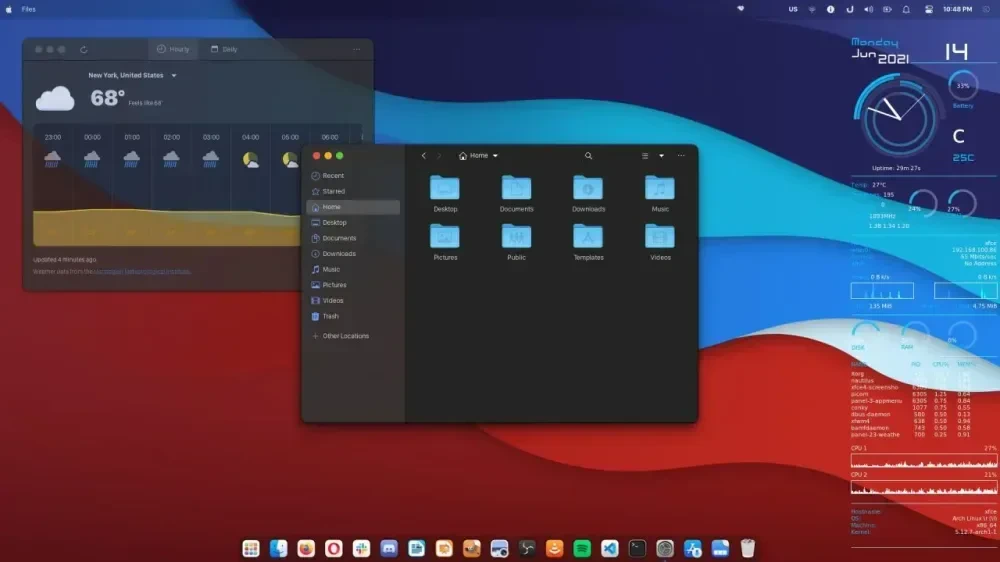Select Recent in Files sidebar
Viewport: 1000px width, 562px height.
(x=353, y=175)
